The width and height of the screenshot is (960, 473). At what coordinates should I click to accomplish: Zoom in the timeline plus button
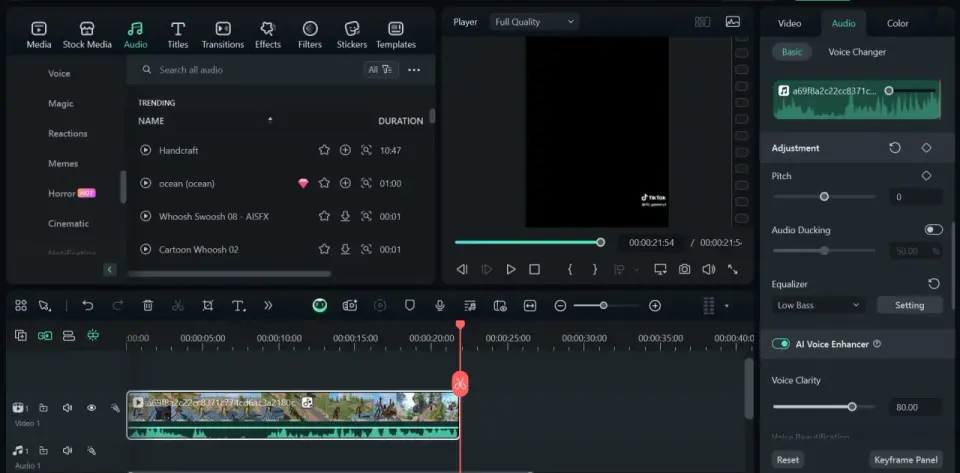pyautogui.click(x=655, y=305)
